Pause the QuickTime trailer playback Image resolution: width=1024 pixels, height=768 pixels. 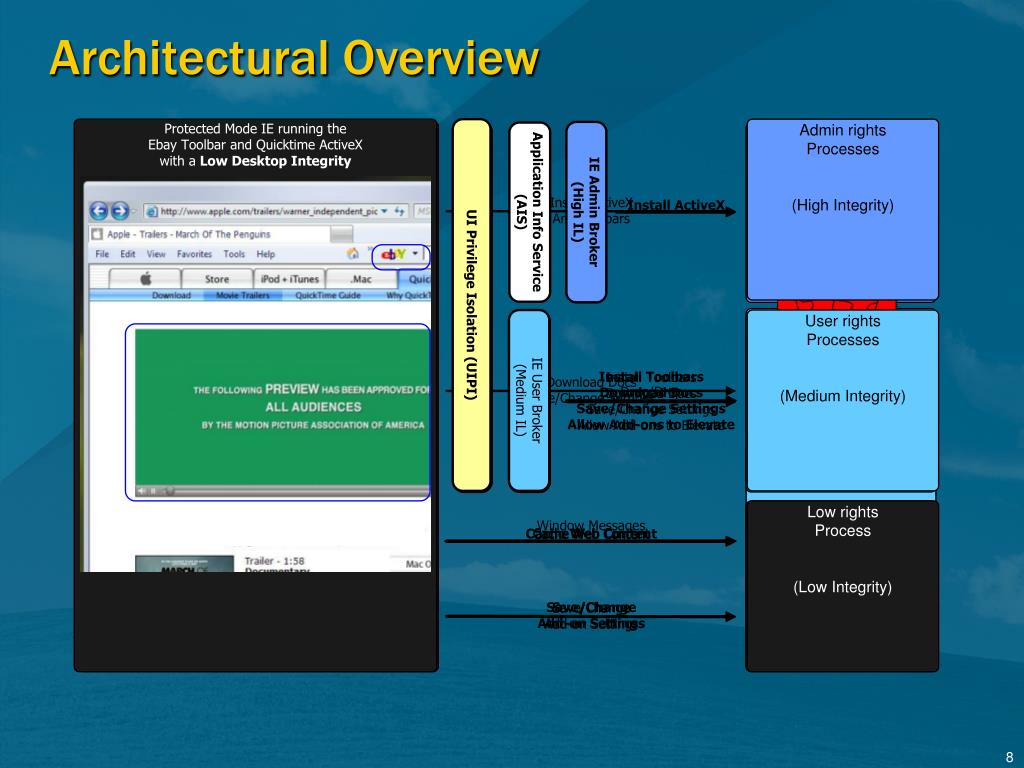(x=154, y=490)
